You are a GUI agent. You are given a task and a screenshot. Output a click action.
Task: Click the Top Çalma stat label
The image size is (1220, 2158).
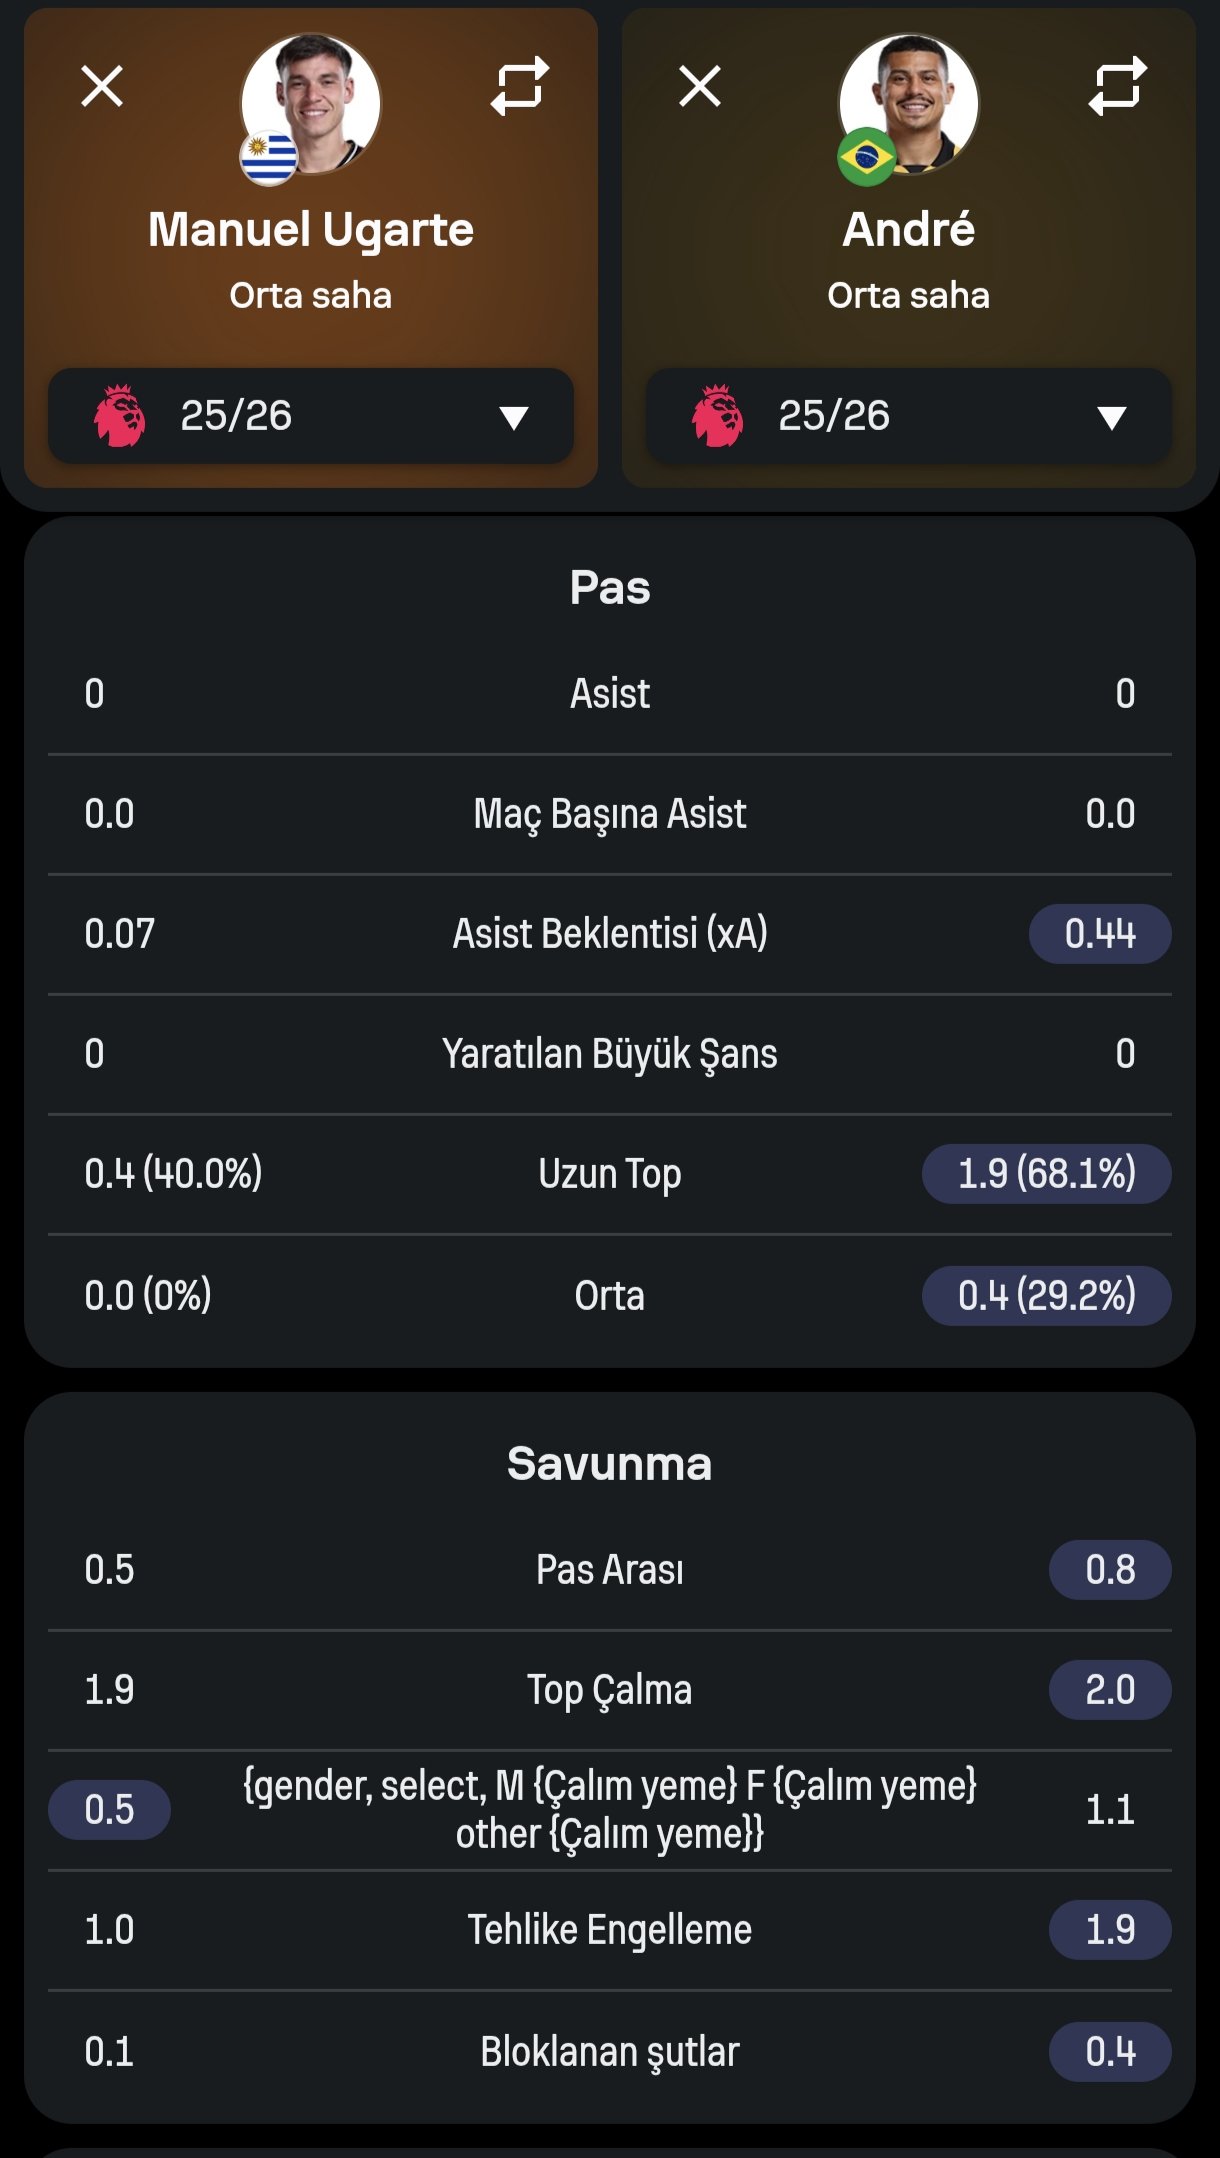click(x=609, y=1690)
